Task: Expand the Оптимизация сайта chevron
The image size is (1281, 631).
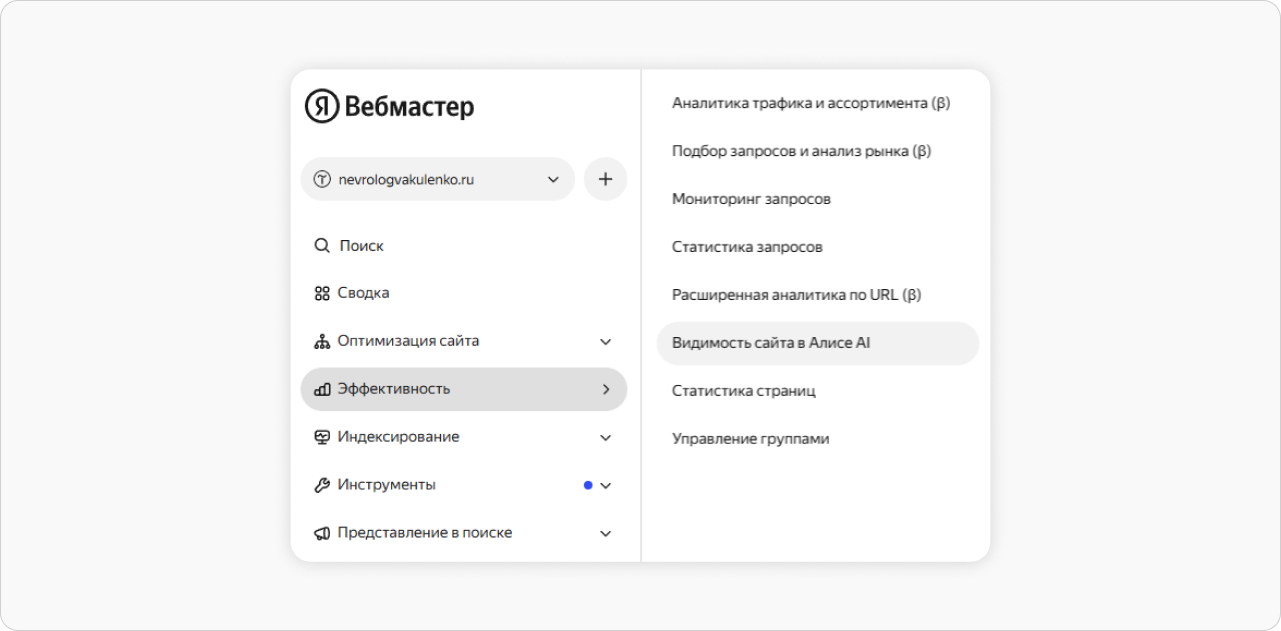Action: coord(606,342)
